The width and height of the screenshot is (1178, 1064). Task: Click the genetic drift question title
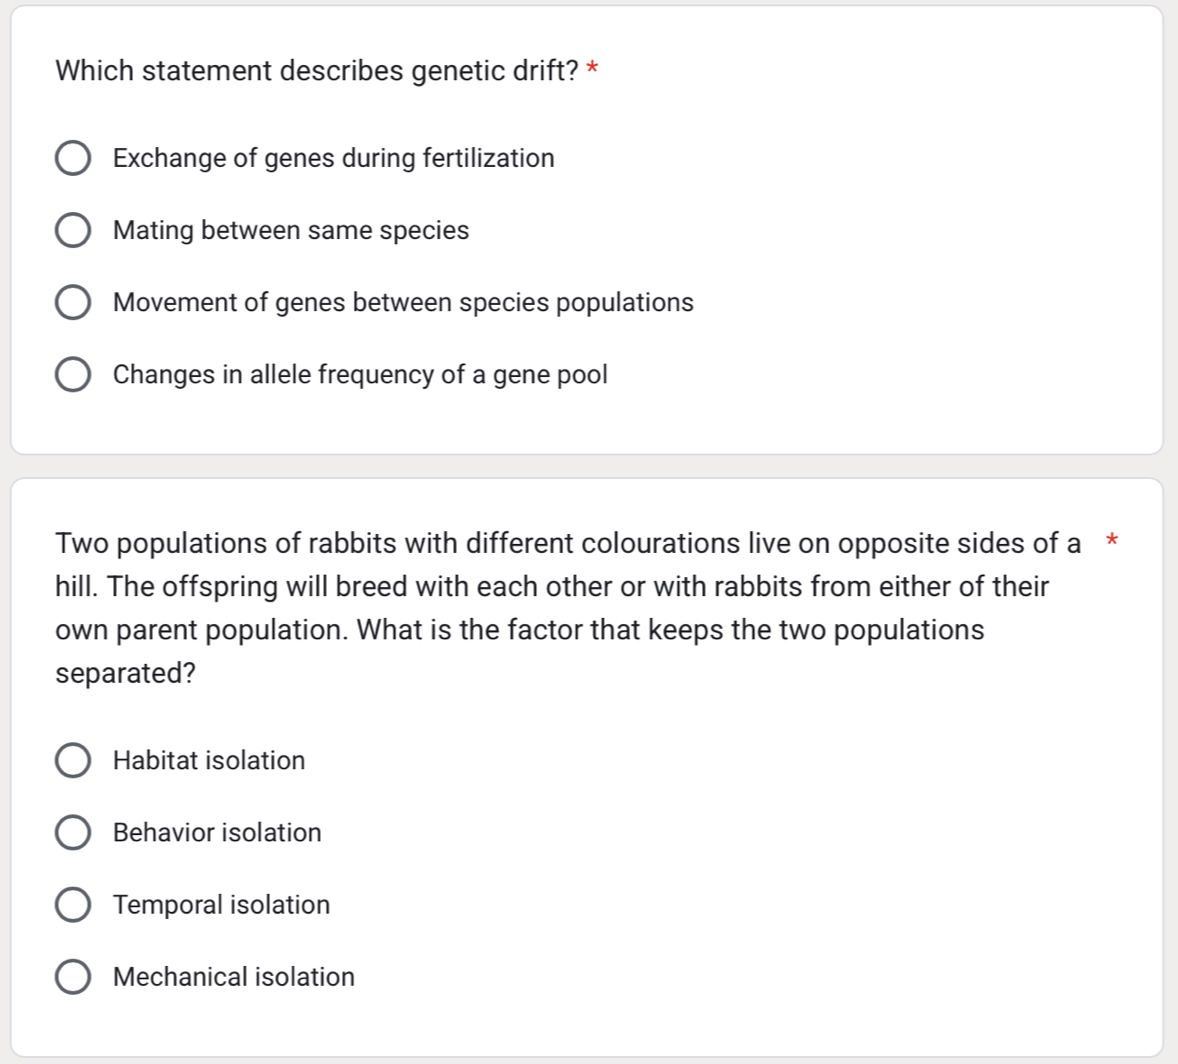point(317,70)
